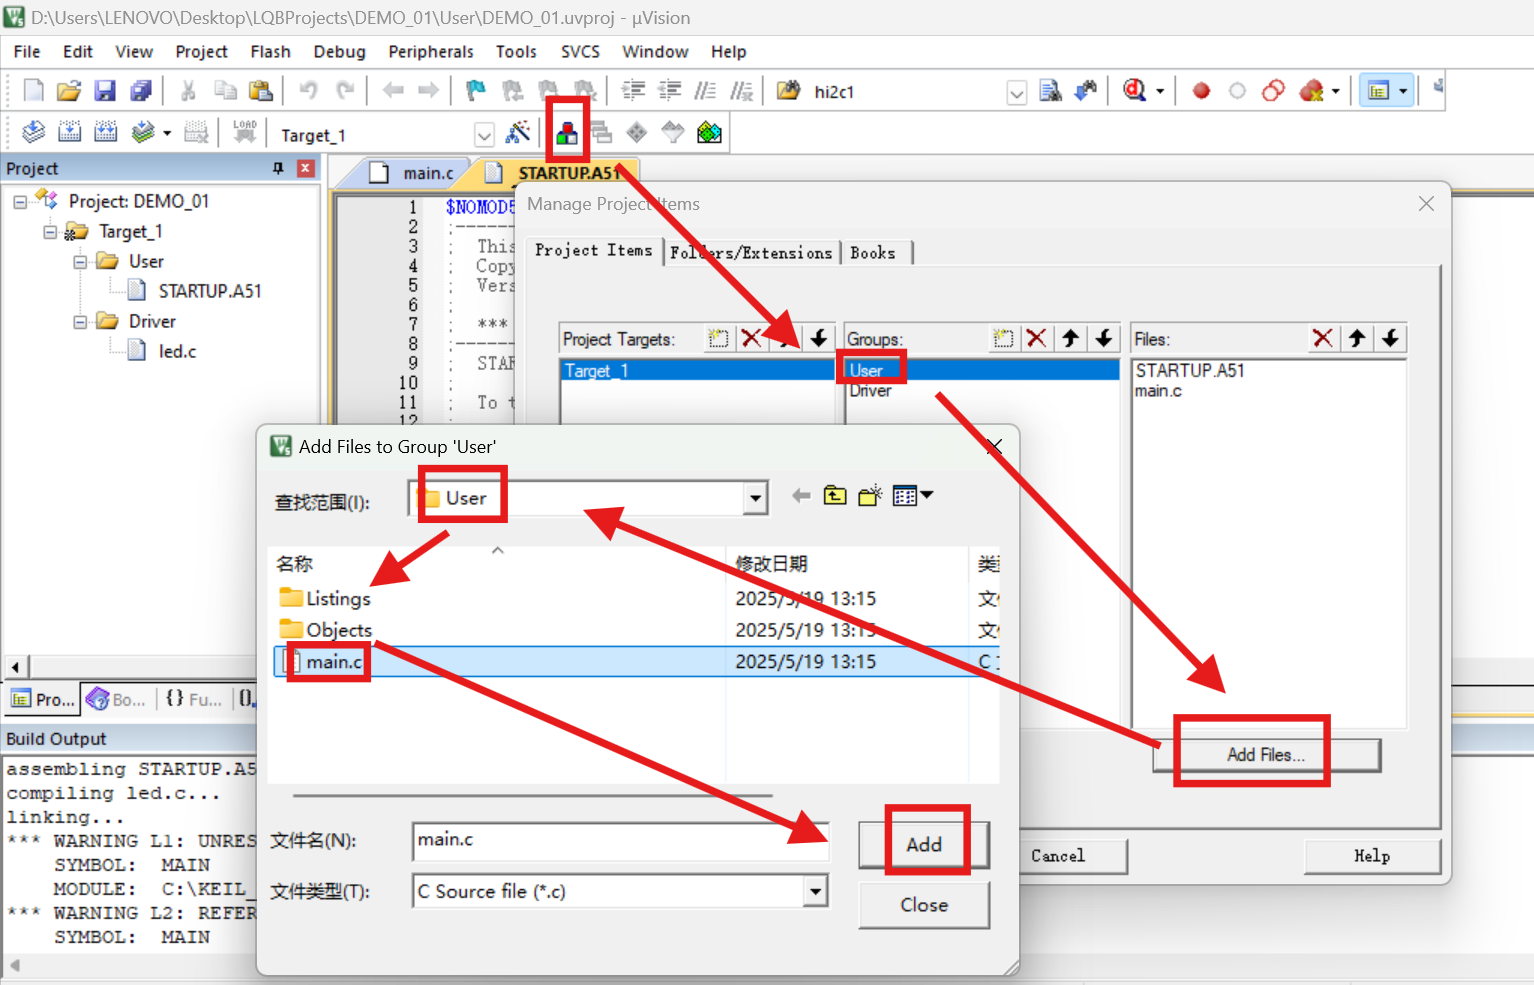Save the current file via toolbar icon

[x=105, y=91]
